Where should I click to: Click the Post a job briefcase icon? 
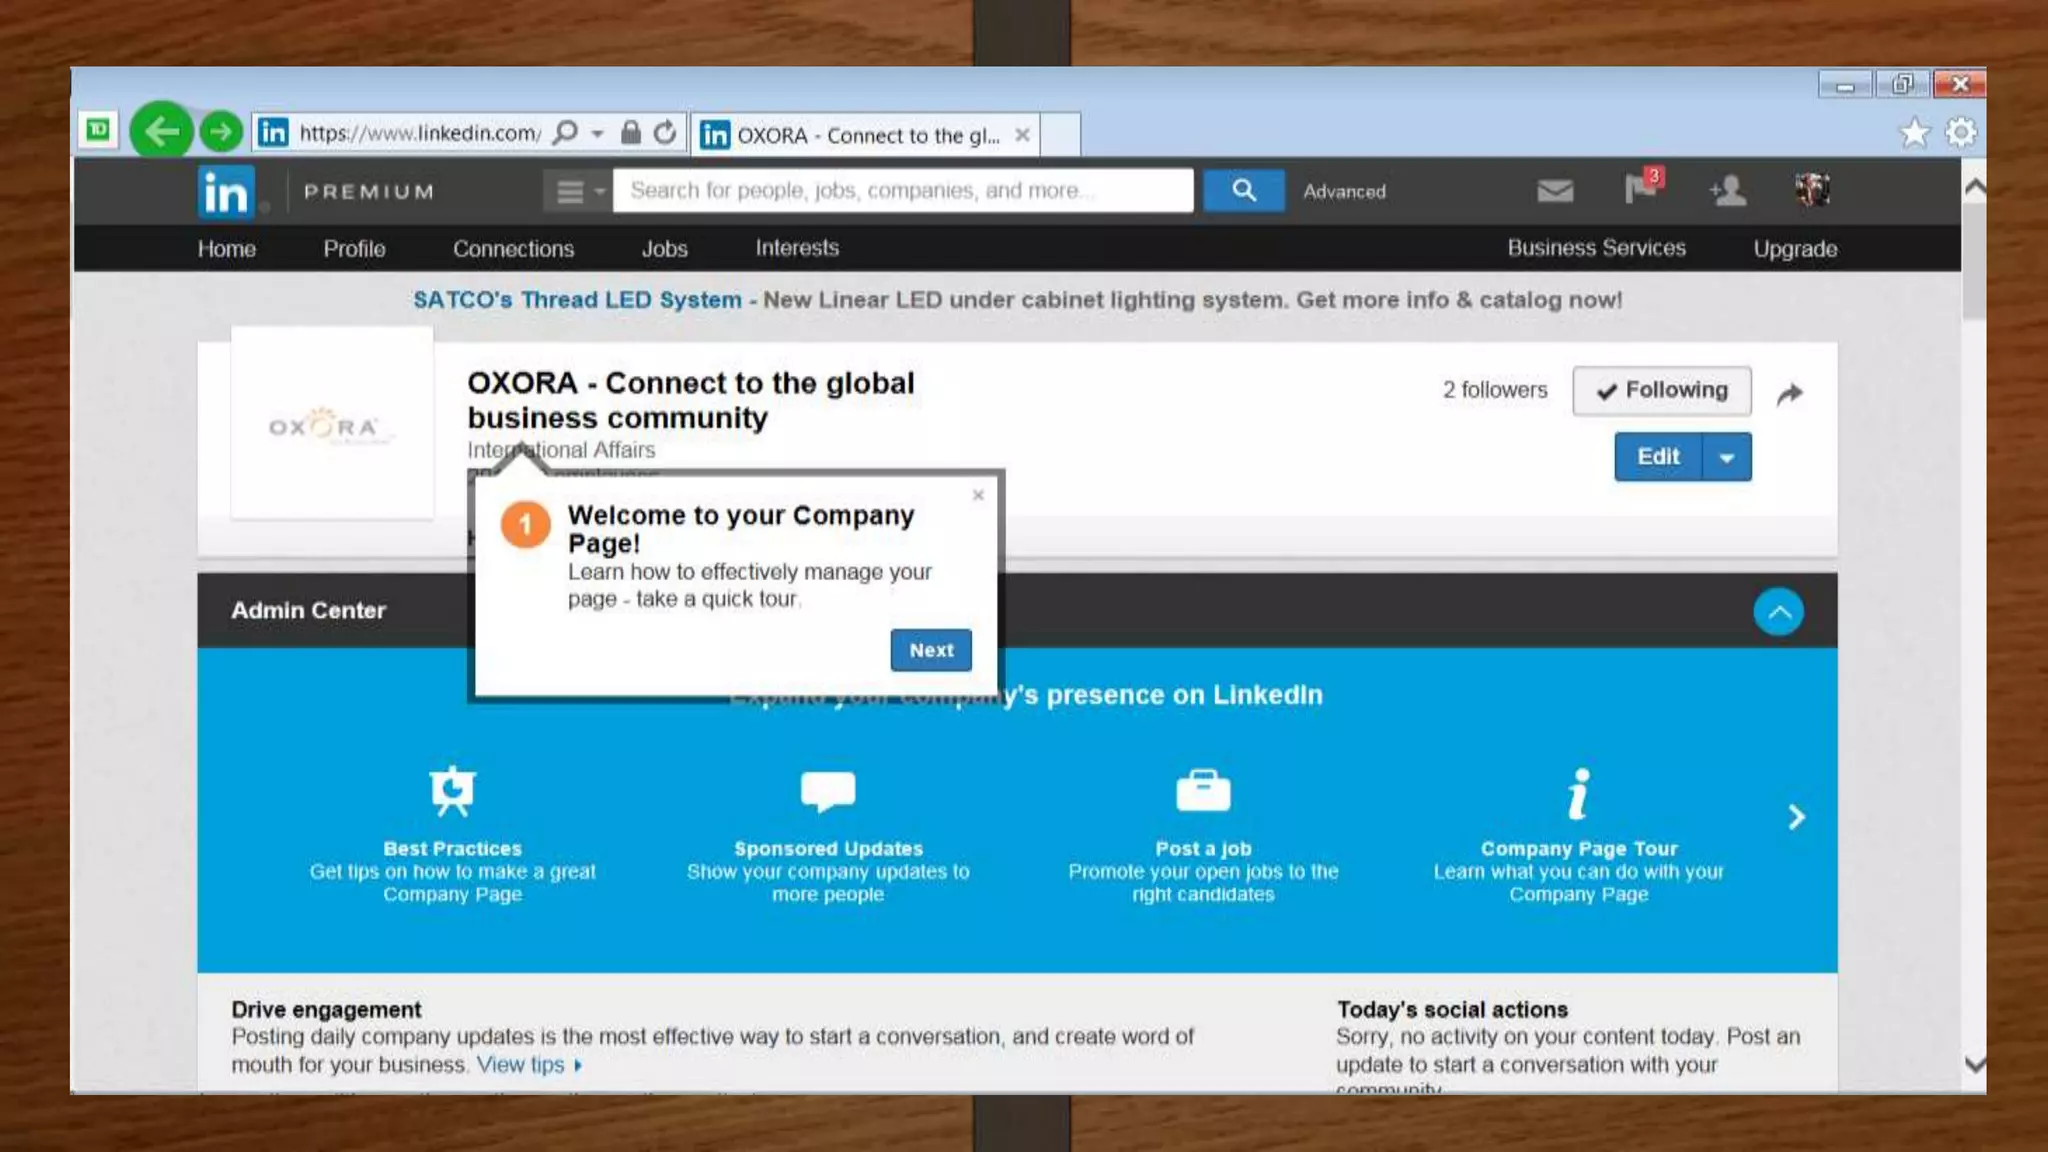click(x=1203, y=791)
